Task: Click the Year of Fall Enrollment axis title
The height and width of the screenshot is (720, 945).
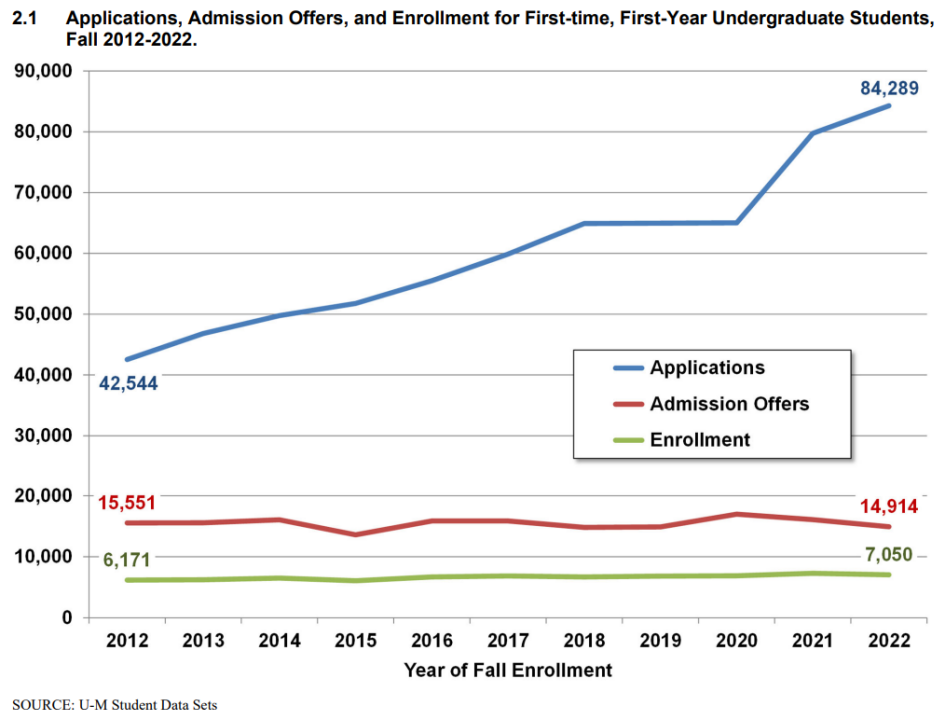Action: point(508,670)
